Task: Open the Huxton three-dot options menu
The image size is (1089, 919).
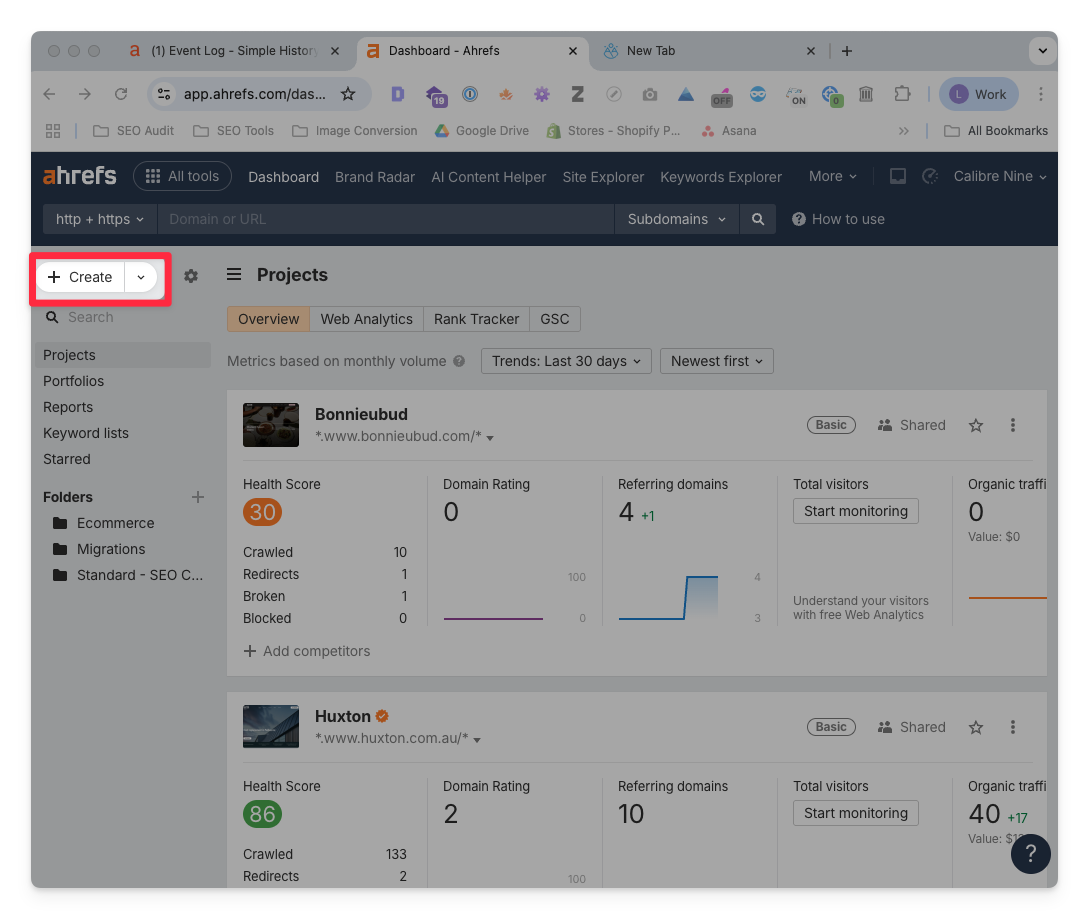Action: 1013,727
